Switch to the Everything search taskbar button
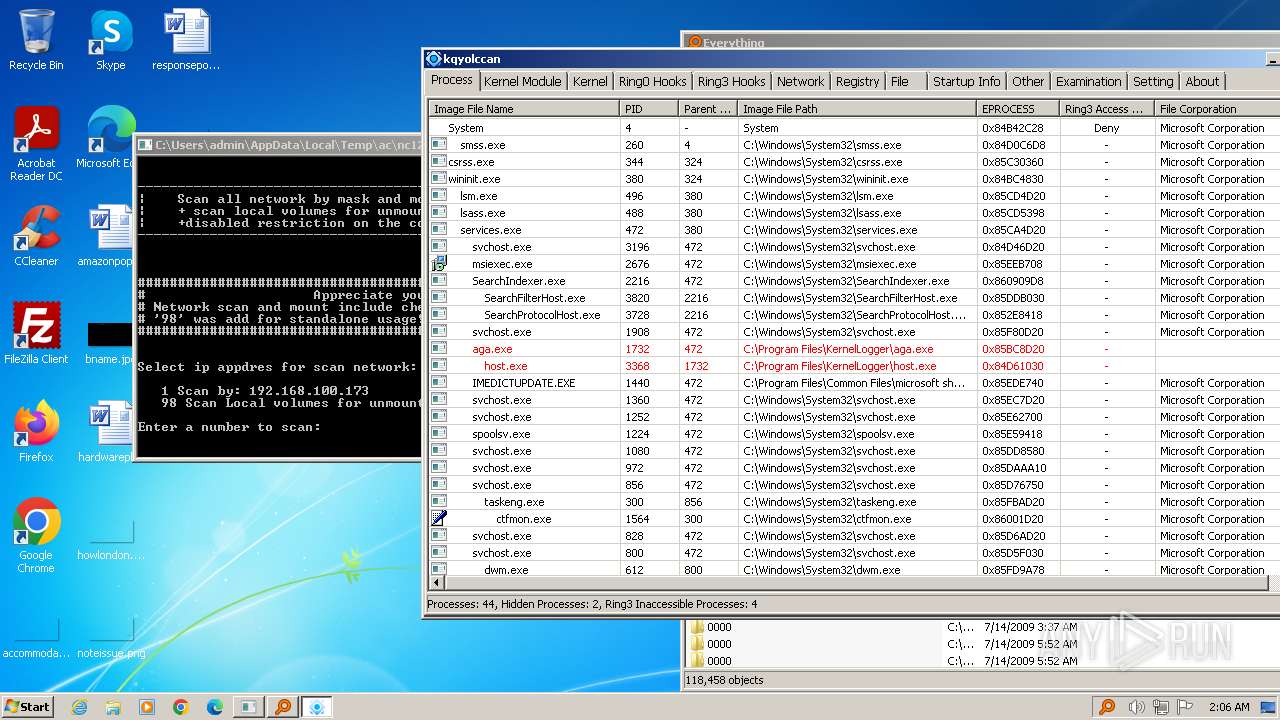1280x720 pixels. 283,707
